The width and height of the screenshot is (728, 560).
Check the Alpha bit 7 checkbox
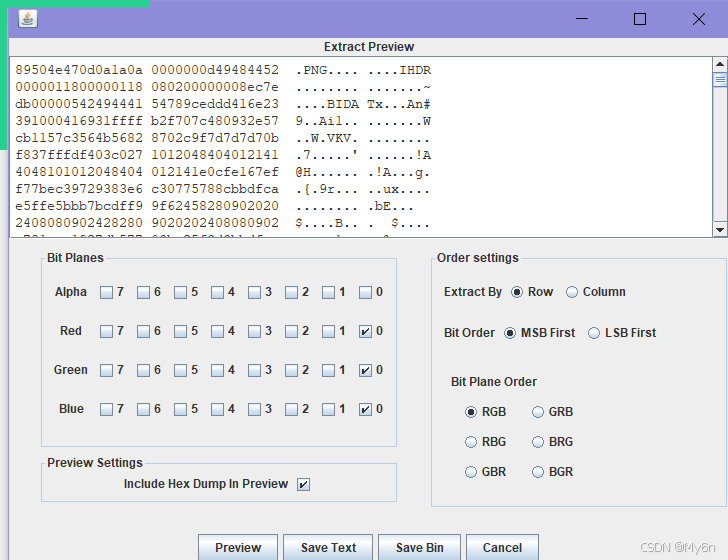(x=106, y=292)
